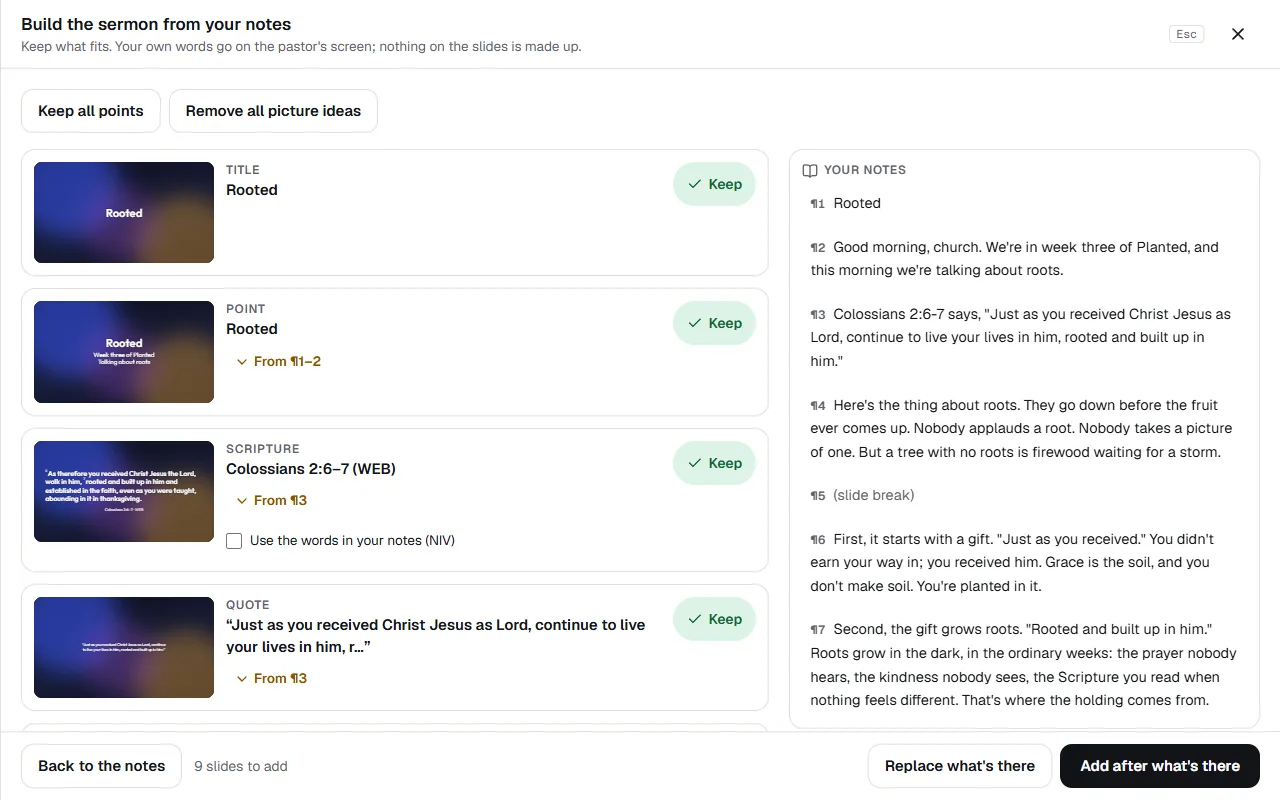This screenshot has height=800, width=1280.
Task: Open the Scripture slide thumbnail
Action: [124, 492]
